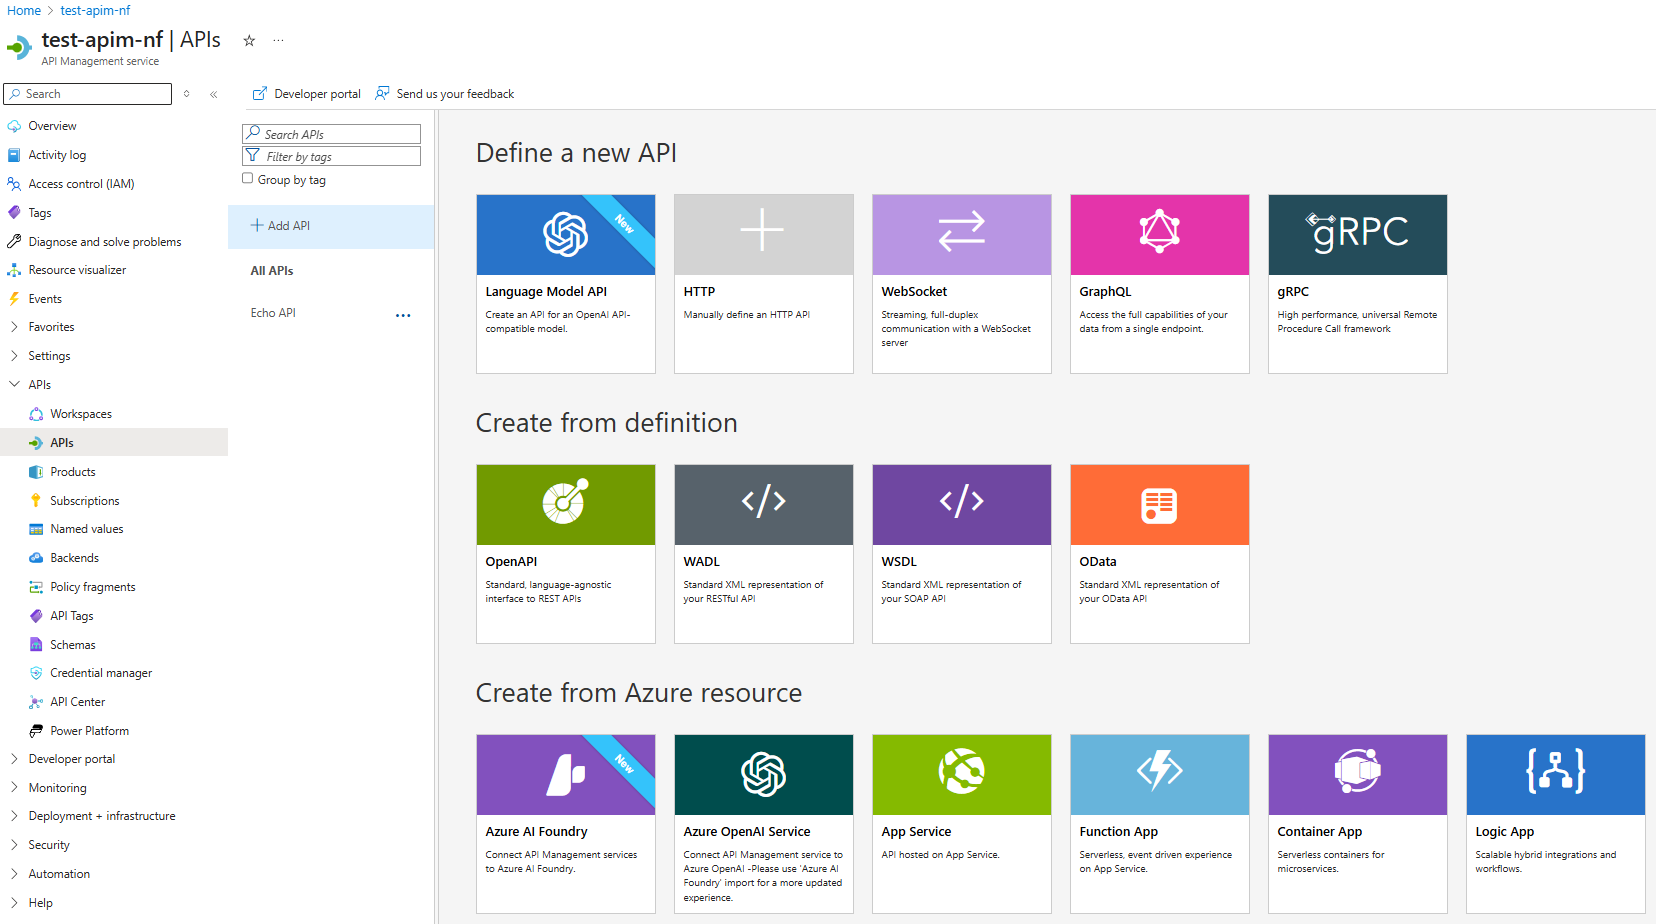Screen dimensions: 1656x924
Task: Enable the Group by tag checkbox
Action: 247,179
